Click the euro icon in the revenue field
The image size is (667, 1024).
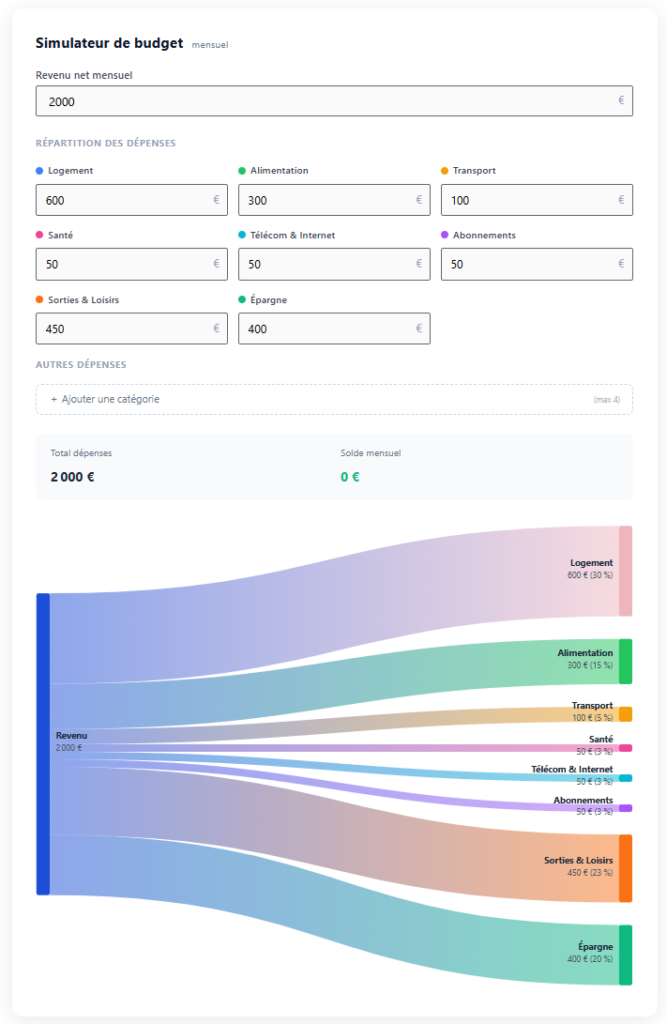(621, 101)
